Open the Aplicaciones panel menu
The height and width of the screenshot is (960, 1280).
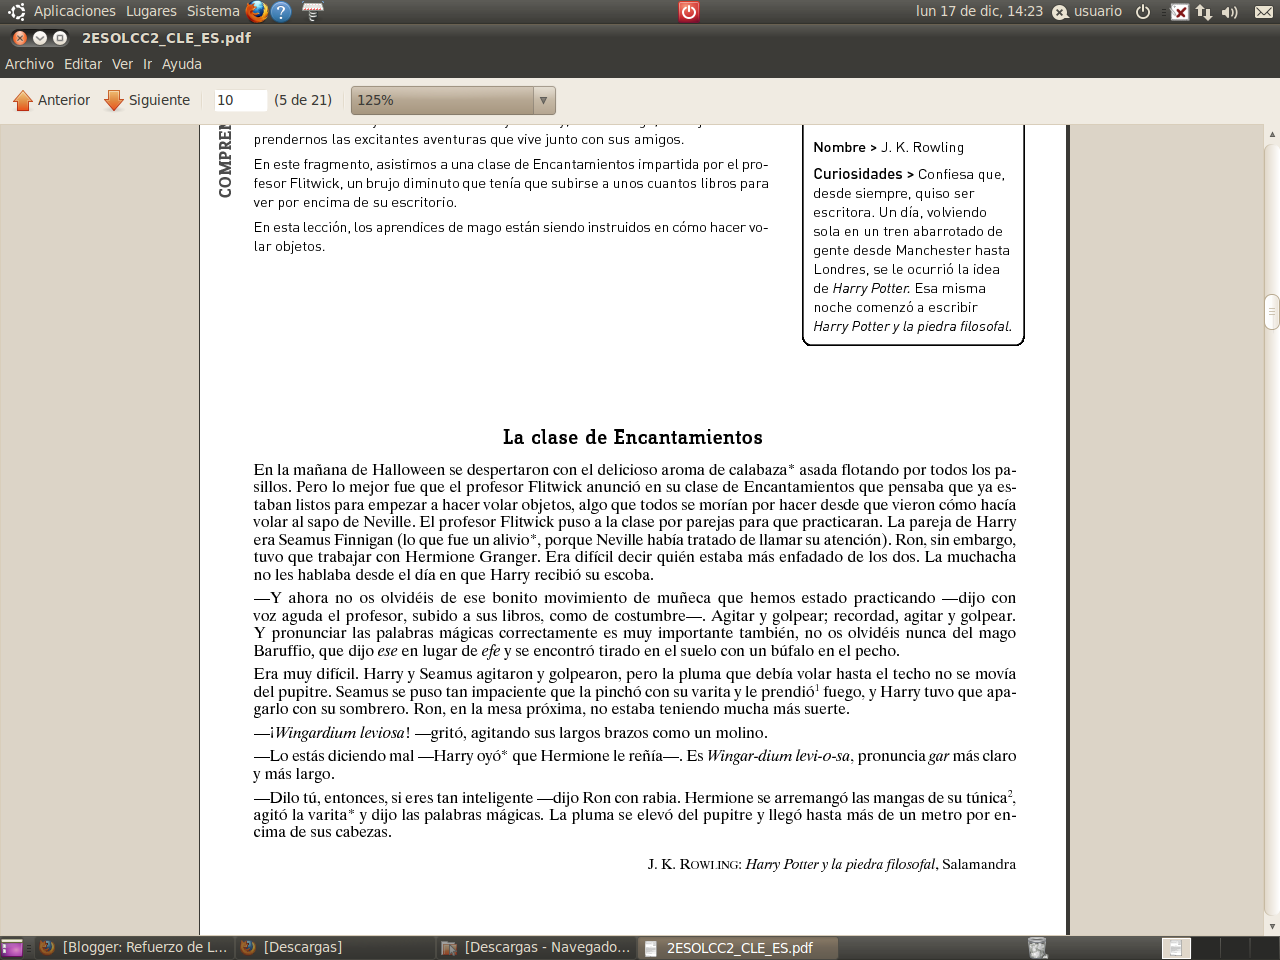coord(74,11)
